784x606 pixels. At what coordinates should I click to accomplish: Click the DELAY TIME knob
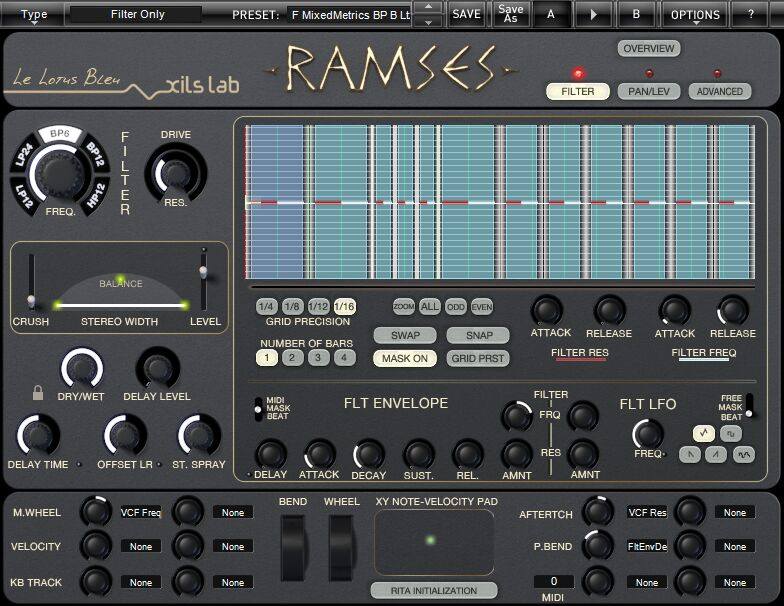(38, 436)
